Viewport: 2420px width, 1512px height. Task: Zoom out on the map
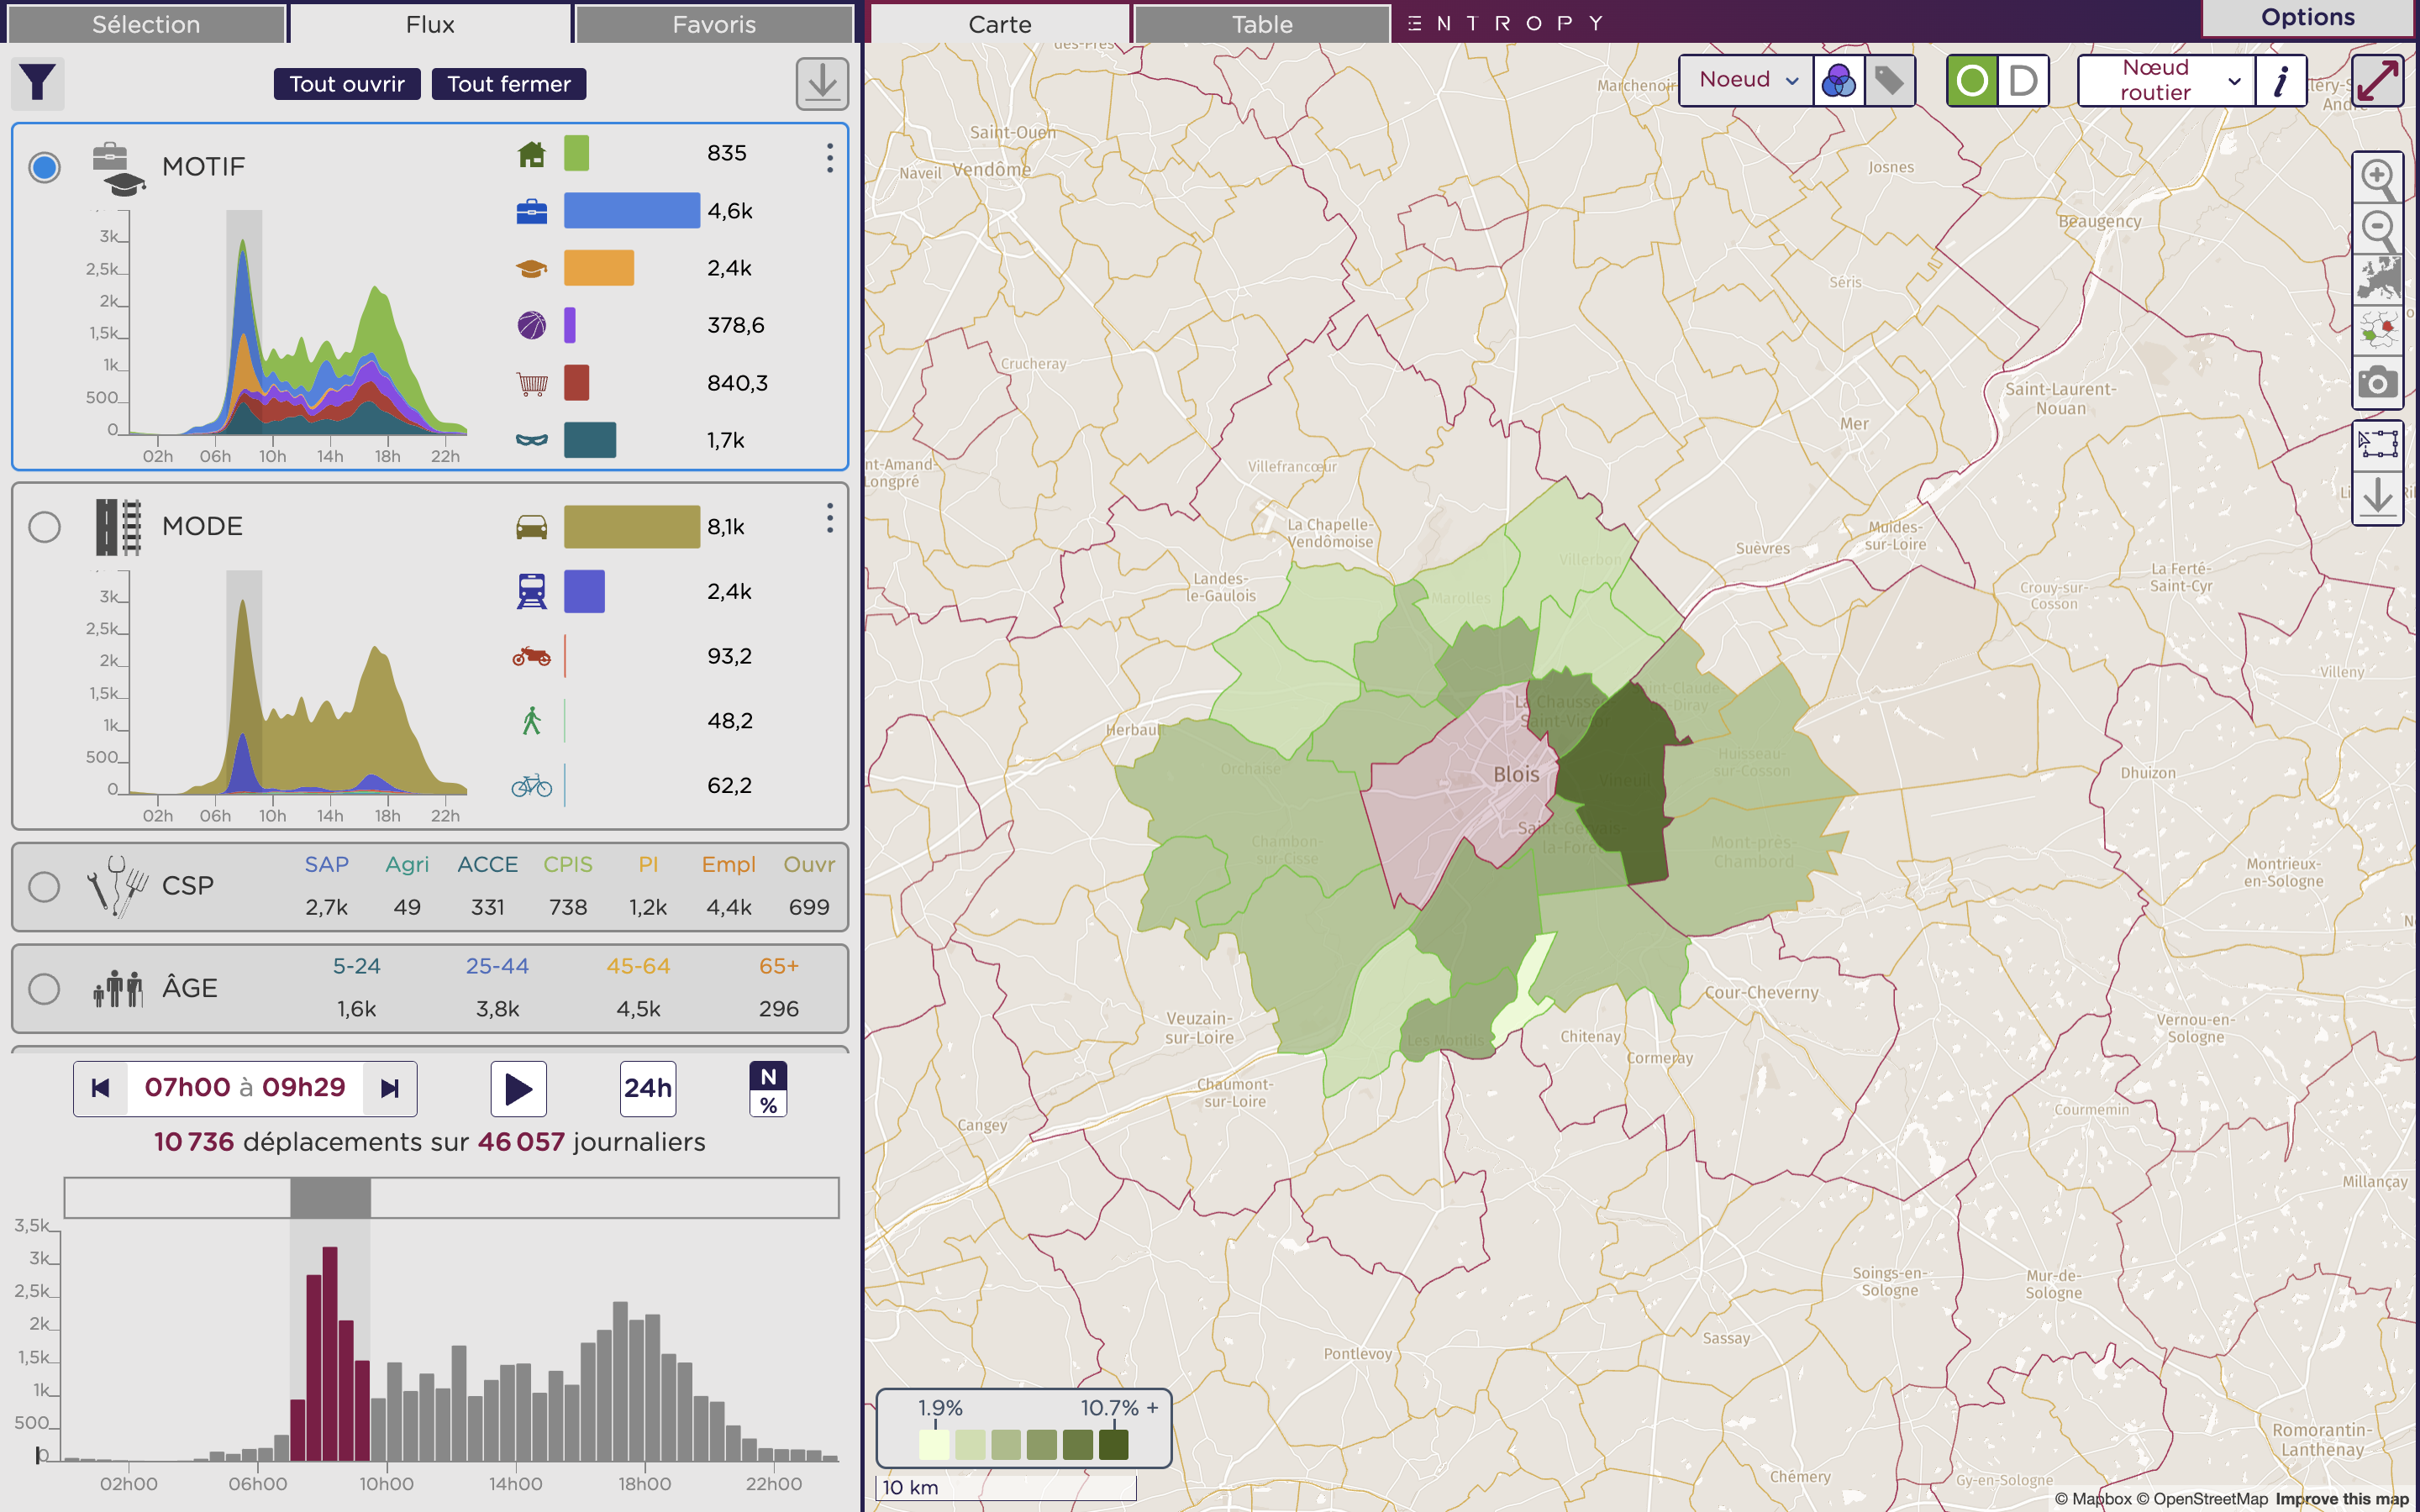(2377, 229)
